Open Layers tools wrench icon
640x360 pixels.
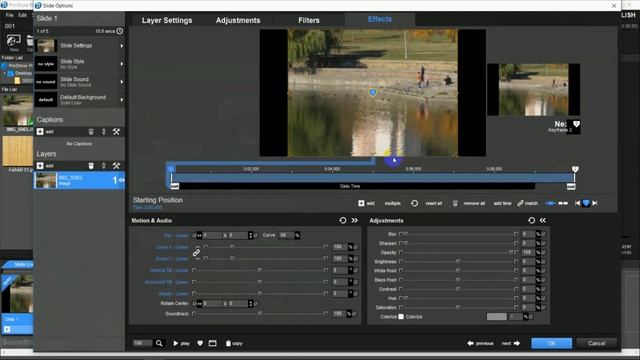click(116, 166)
